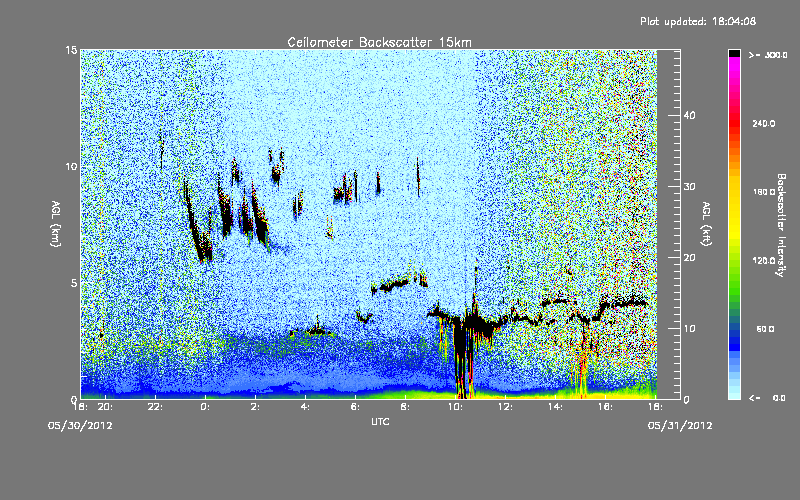The image size is (800, 500).
Task: Select the "AGL (km)" axis label
Action: (56, 223)
